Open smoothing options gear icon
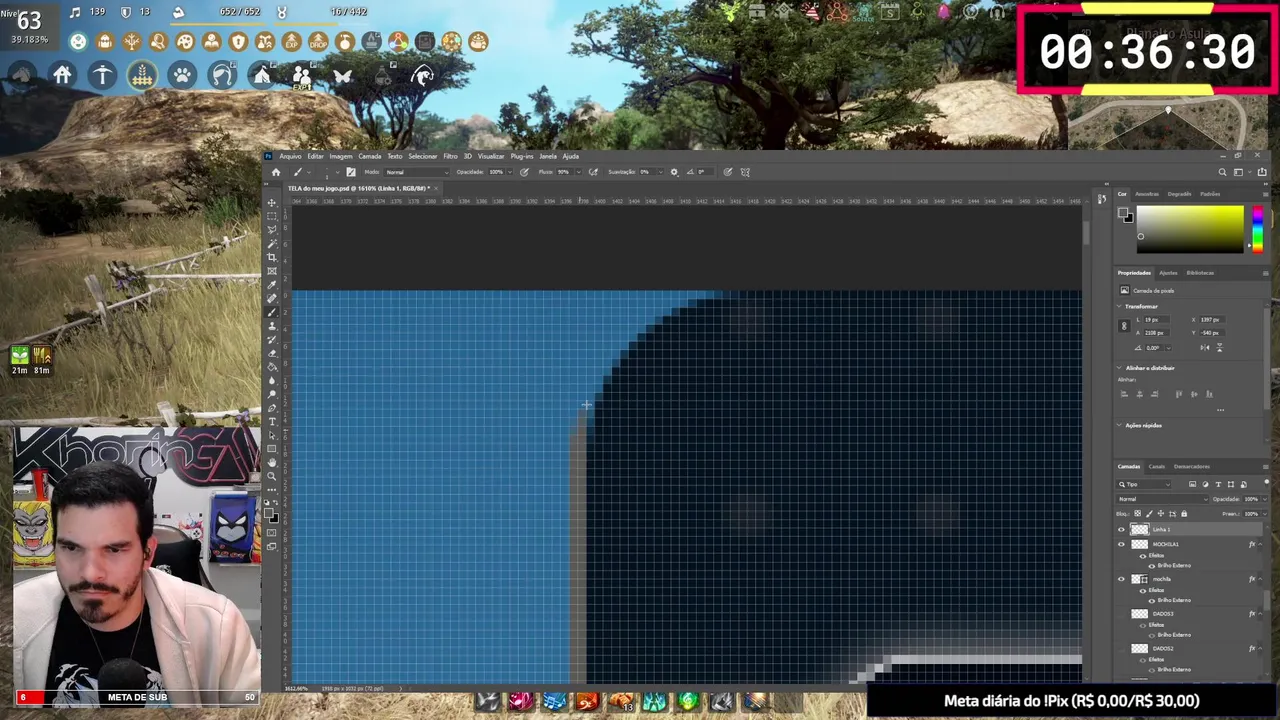 pos(674,172)
